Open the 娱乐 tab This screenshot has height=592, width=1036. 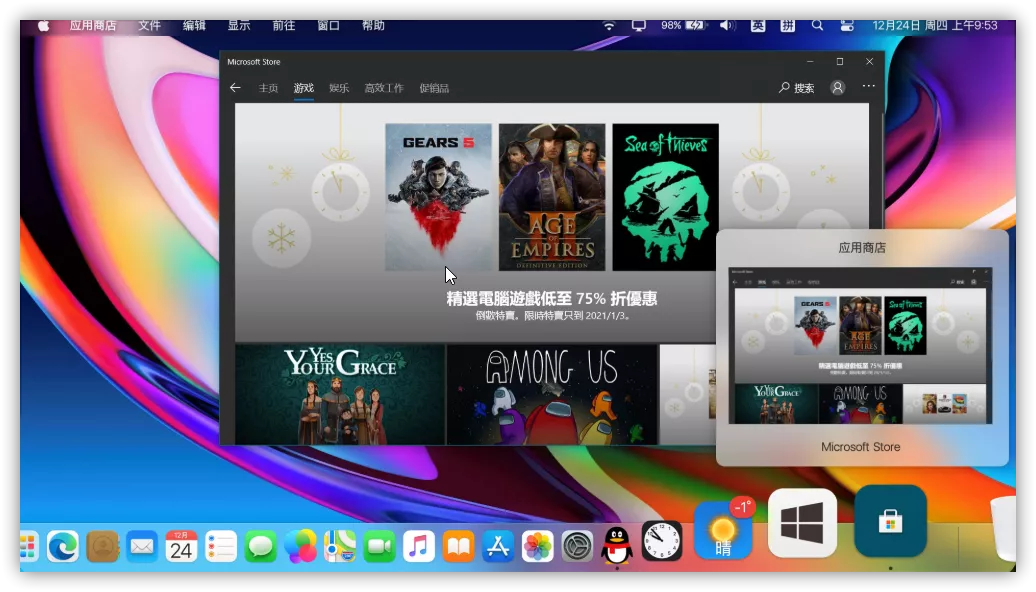[339, 88]
